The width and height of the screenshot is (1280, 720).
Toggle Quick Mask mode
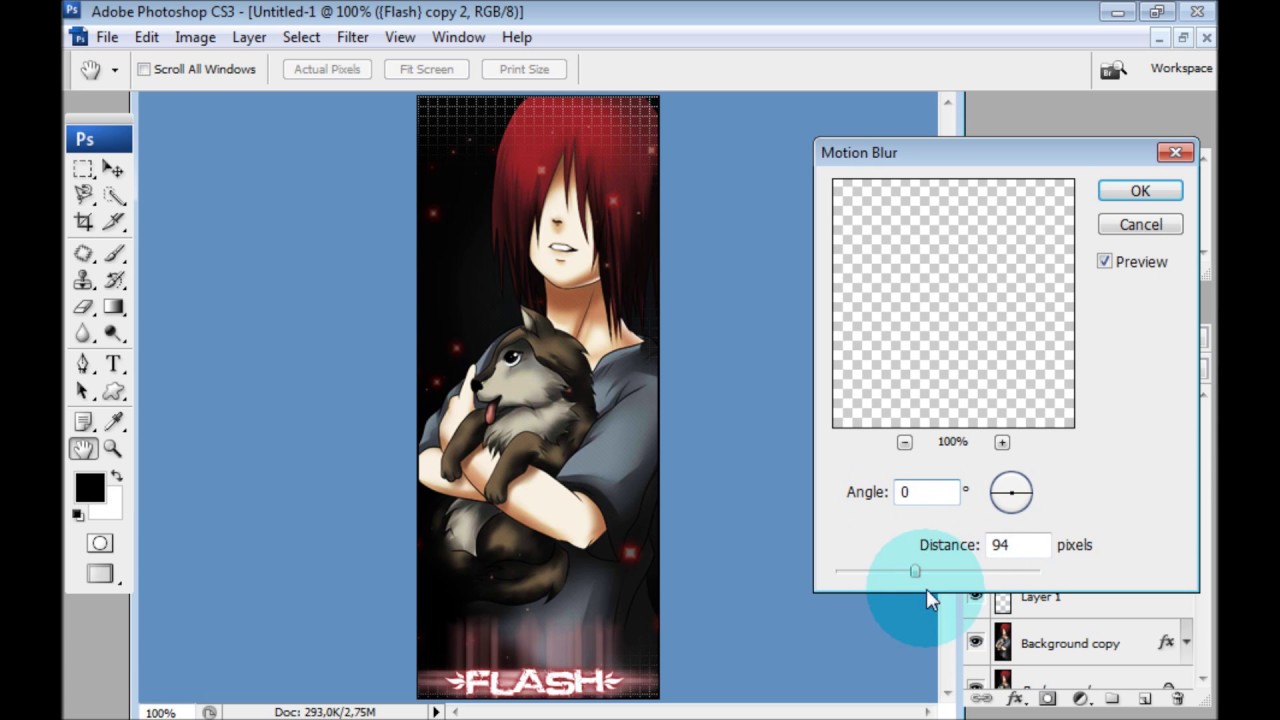click(99, 543)
